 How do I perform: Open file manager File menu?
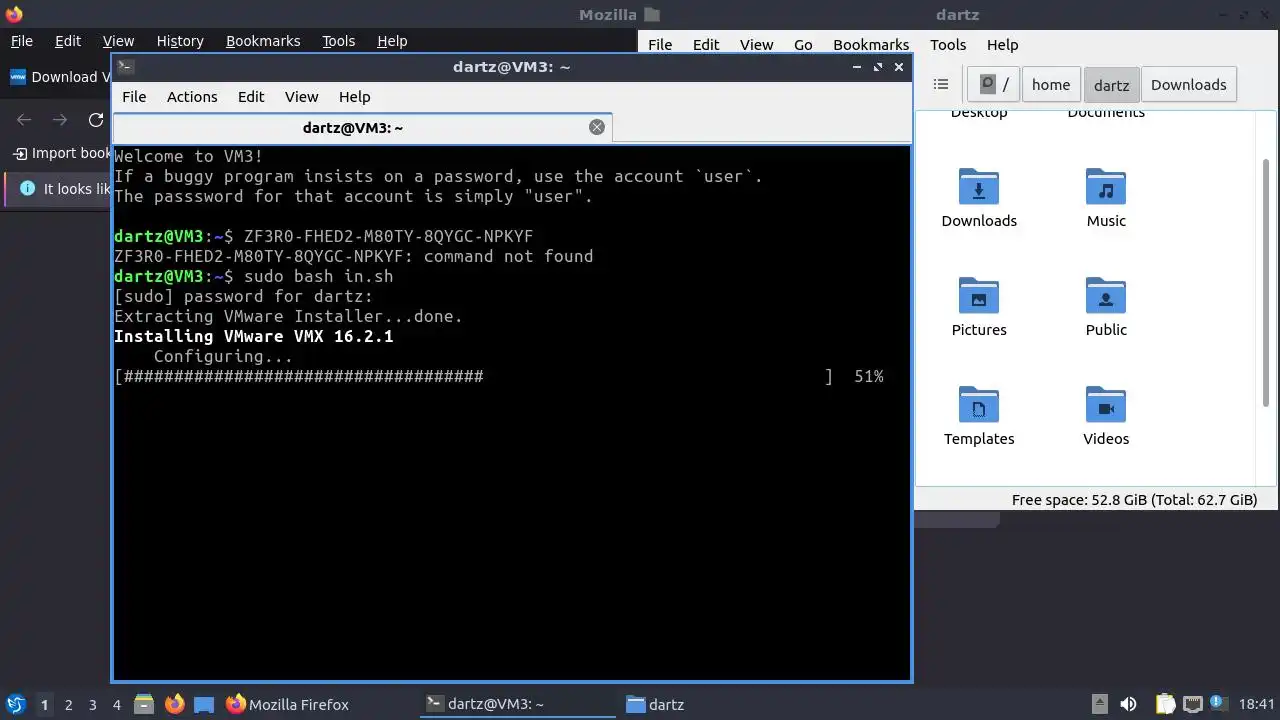pyautogui.click(x=660, y=45)
